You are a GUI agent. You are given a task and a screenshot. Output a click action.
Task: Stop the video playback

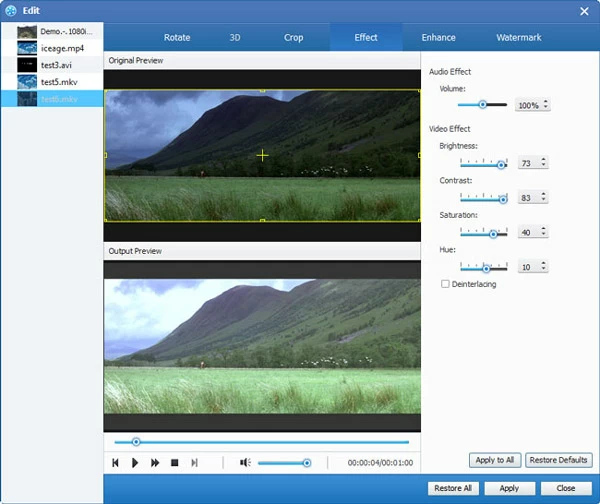click(174, 463)
